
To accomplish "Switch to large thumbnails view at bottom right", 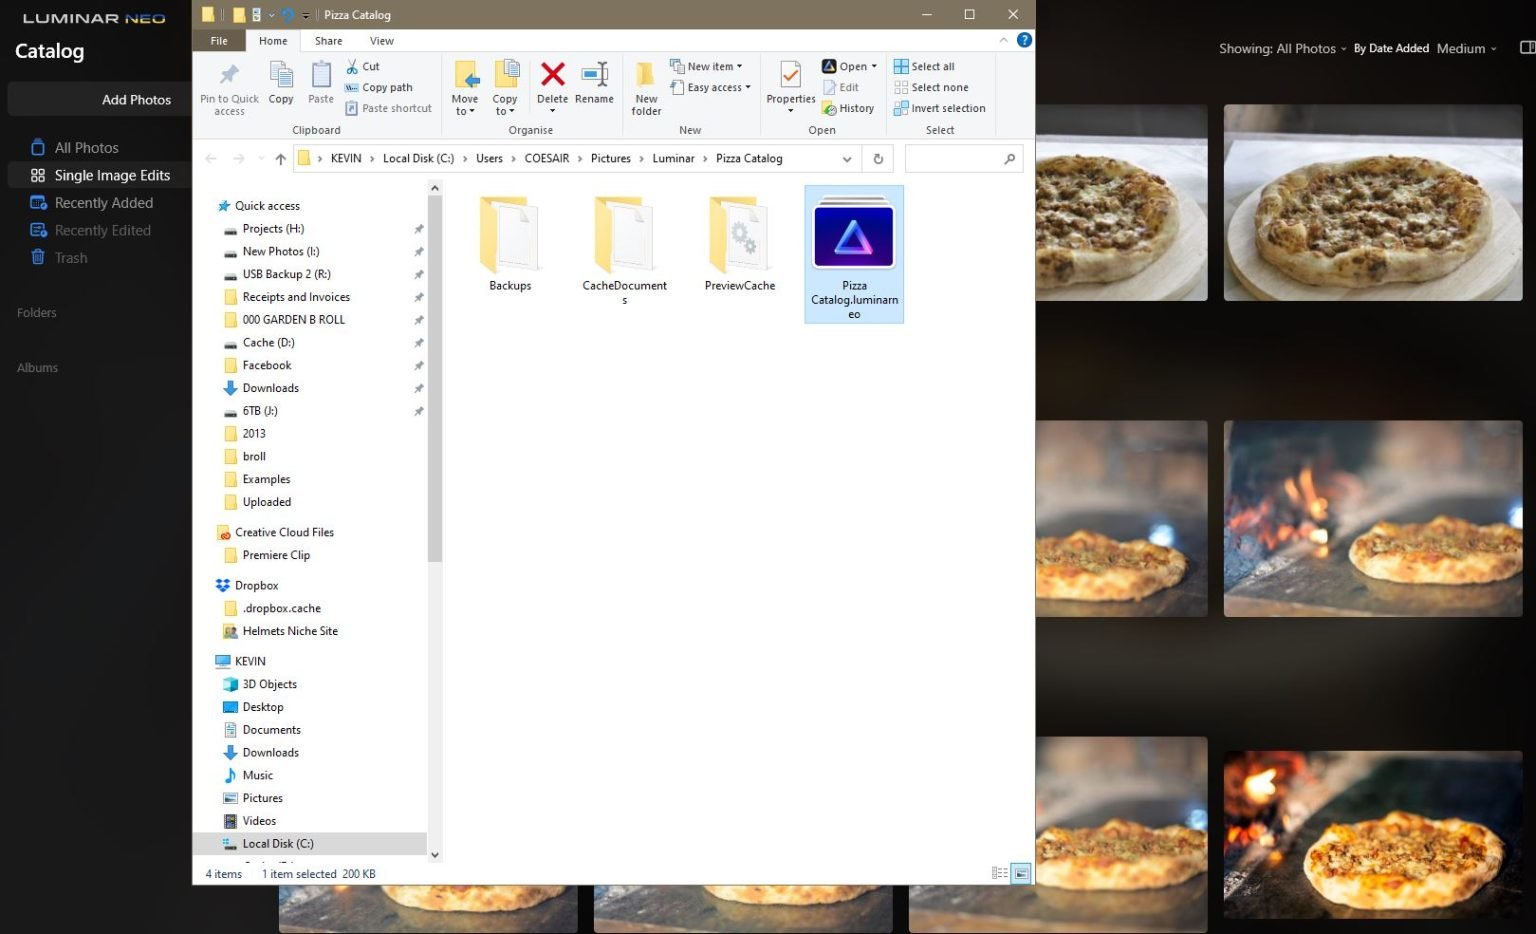I will tap(1021, 873).
